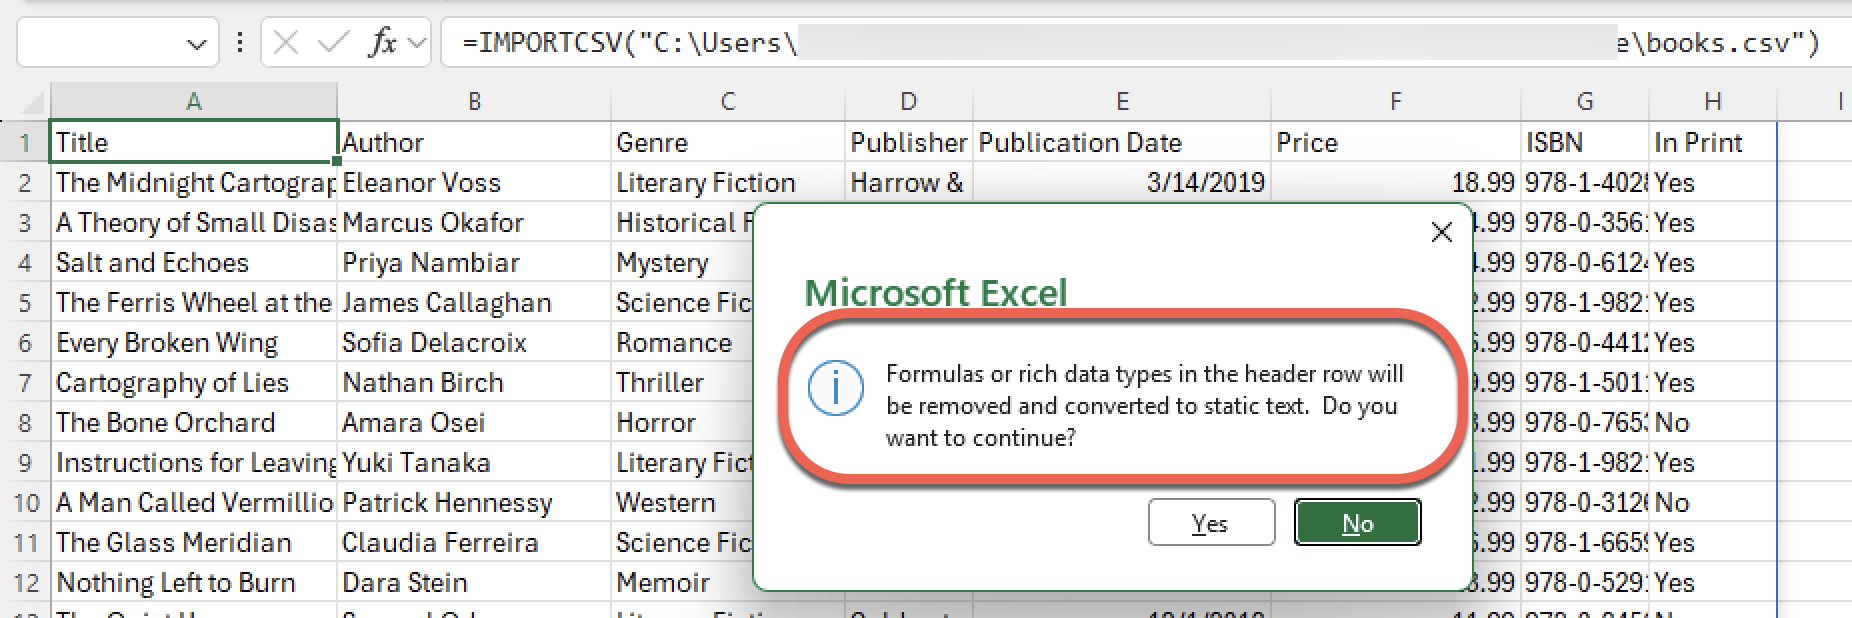This screenshot has height=618, width=1852.
Task: Cancel the formula entry with the X icon
Action: (286, 43)
